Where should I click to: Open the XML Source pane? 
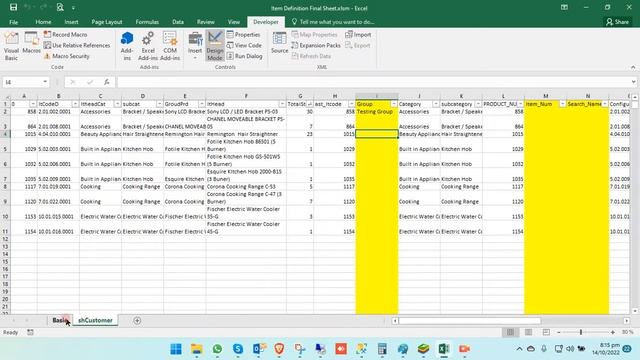(x=280, y=43)
